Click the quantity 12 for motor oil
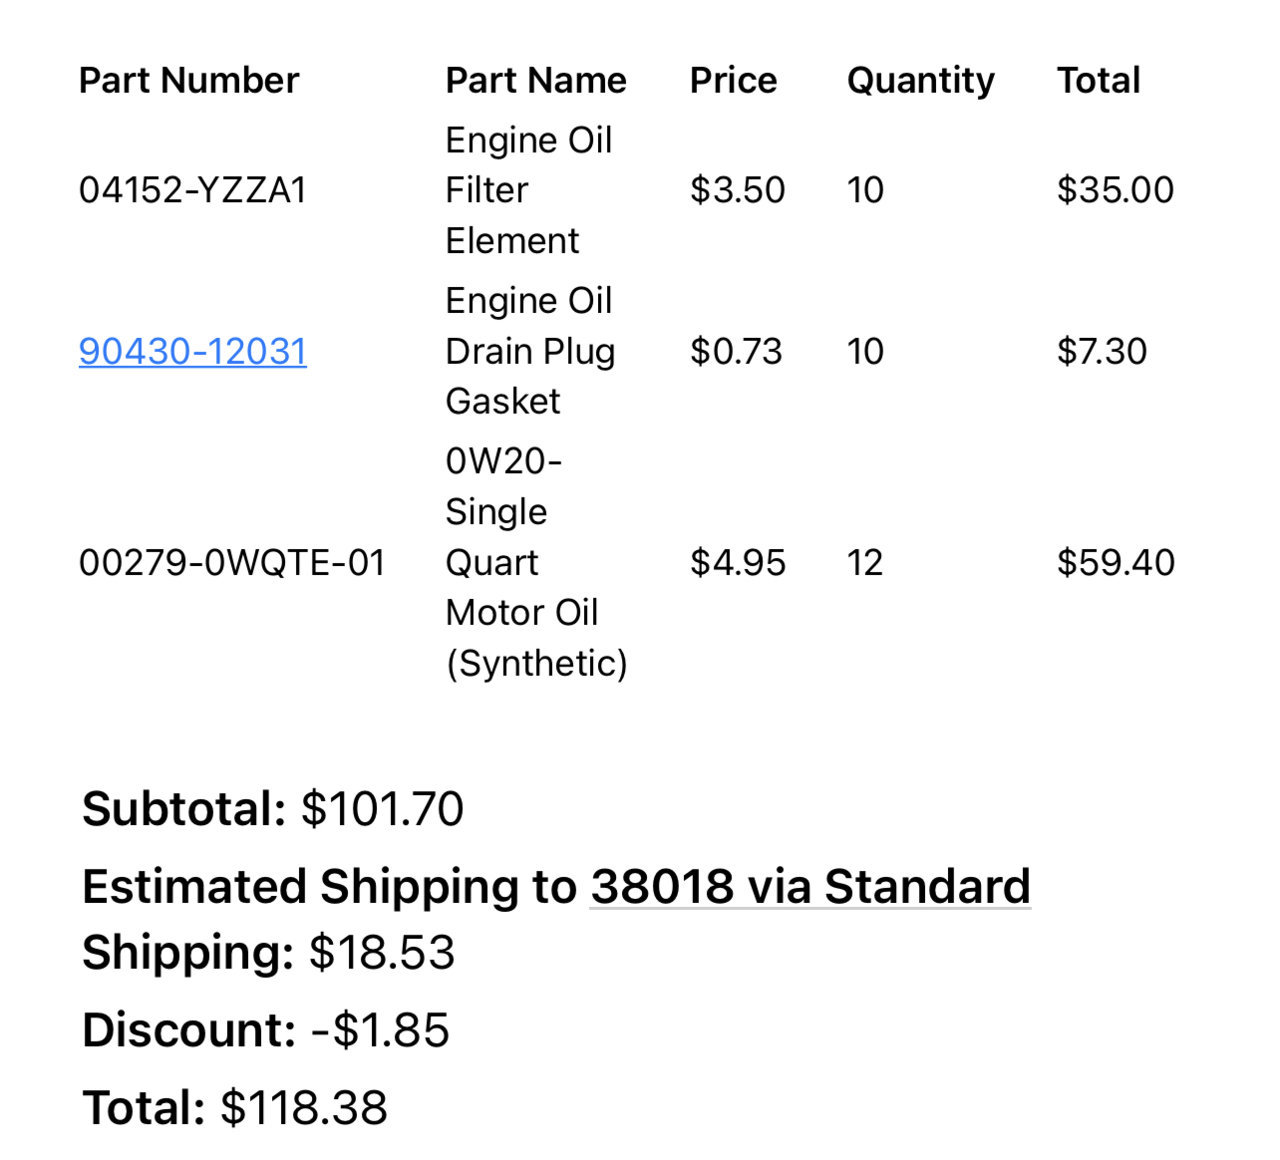The image size is (1280, 1160). [x=865, y=563]
